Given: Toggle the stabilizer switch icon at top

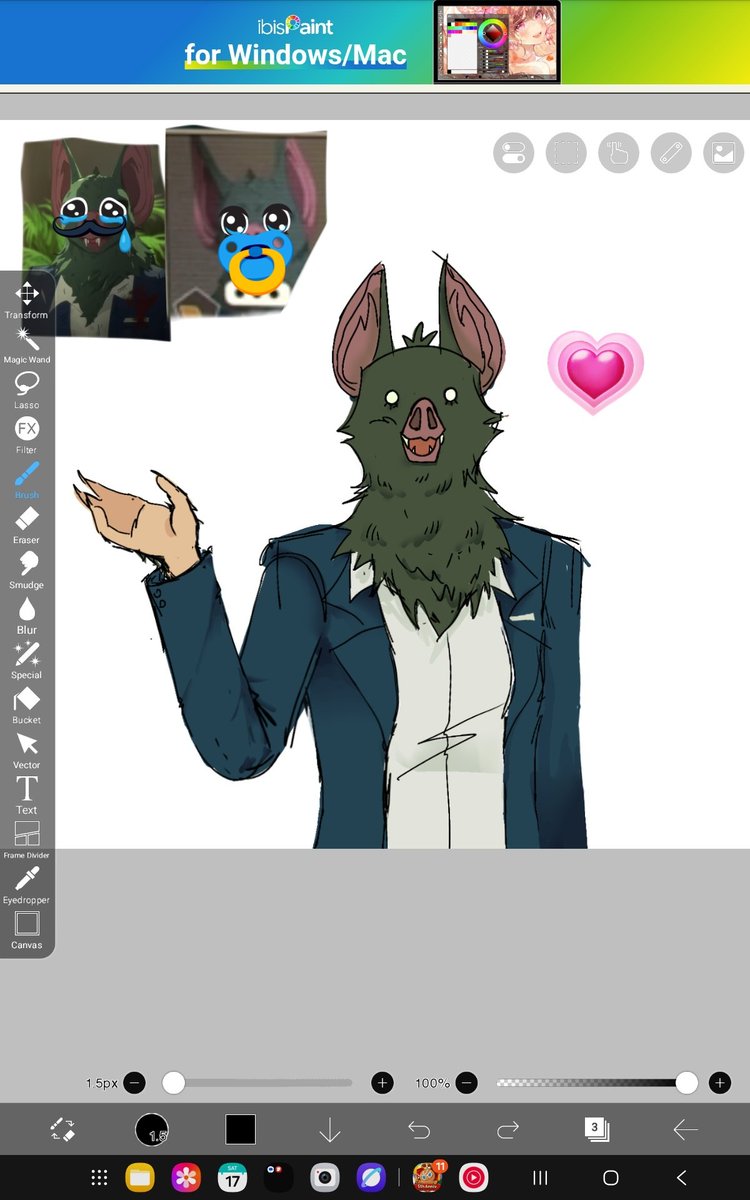Looking at the screenshot, I should point(514,153).
